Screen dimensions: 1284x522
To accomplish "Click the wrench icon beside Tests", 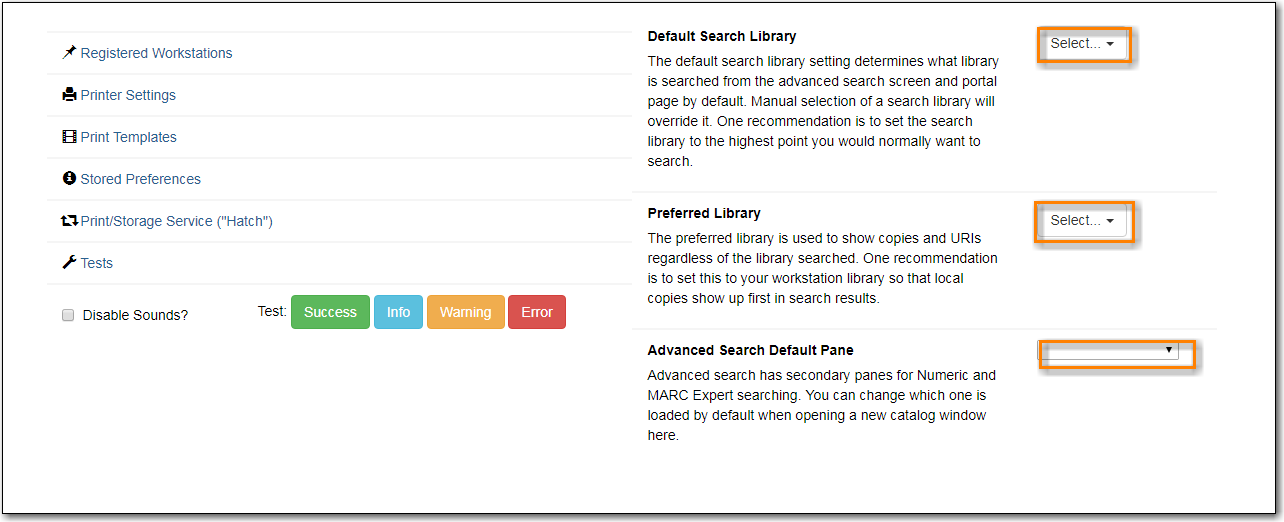I will point(69,263).
